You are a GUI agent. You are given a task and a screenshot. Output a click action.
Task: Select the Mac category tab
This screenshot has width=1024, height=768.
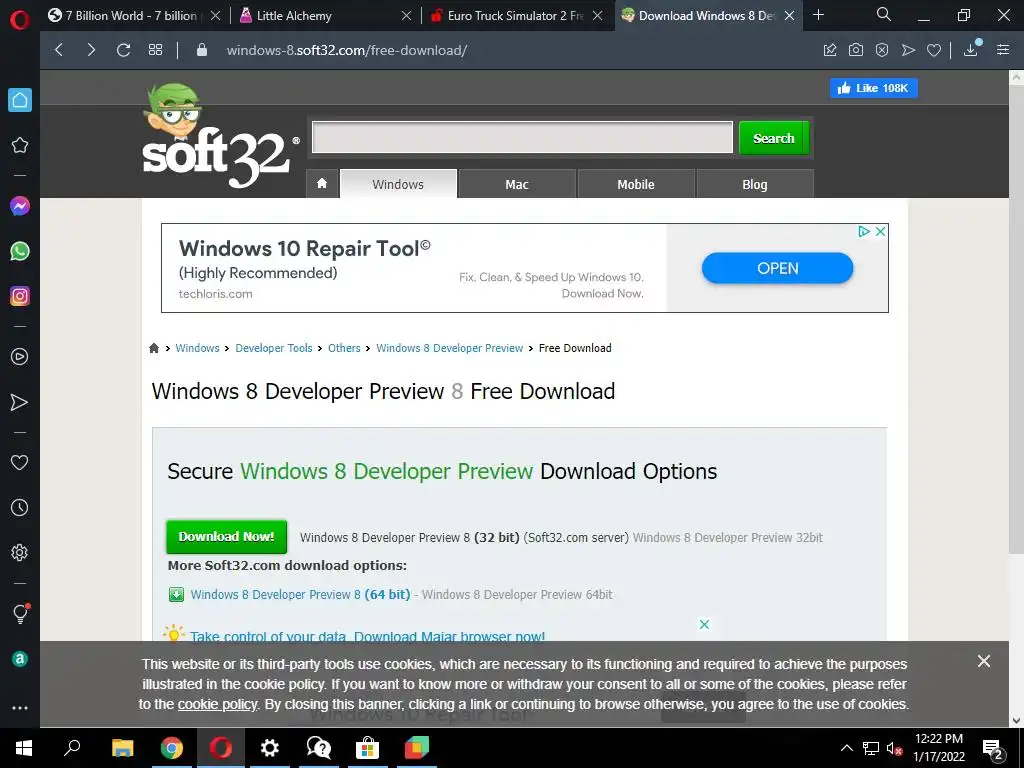pos(517,184)
